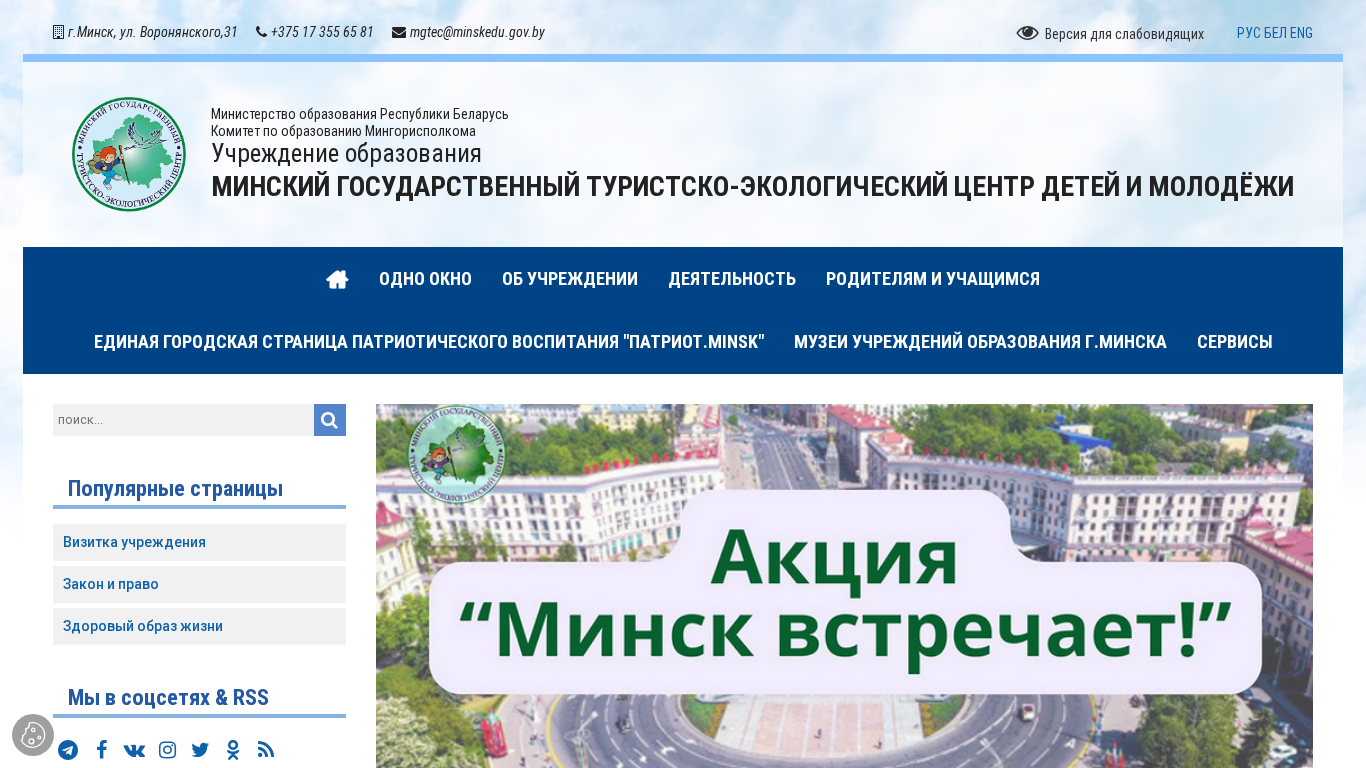Image resolution: width=1366 pixels, height=768 pixels.
Task: Click the address г.Минск, ул. Воронянского,31
Action: coord(152,32)
